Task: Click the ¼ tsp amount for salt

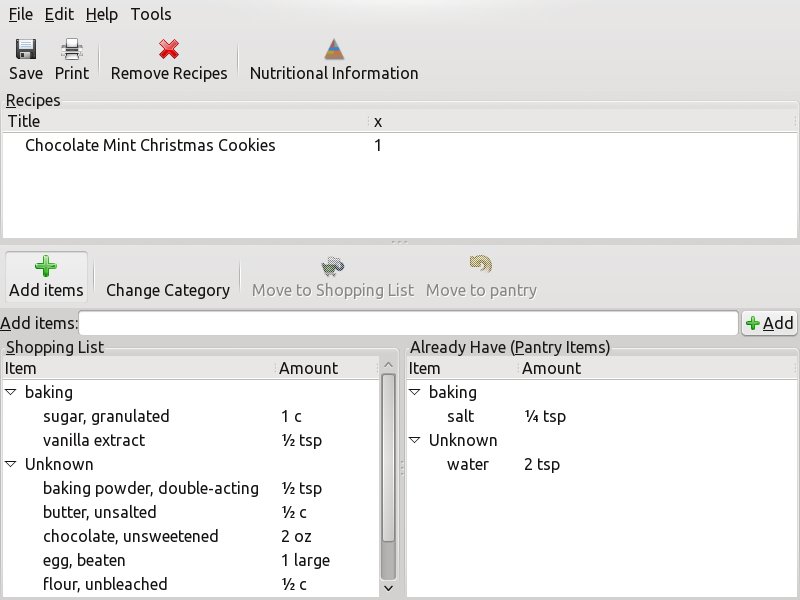Action: coord(545,416)
